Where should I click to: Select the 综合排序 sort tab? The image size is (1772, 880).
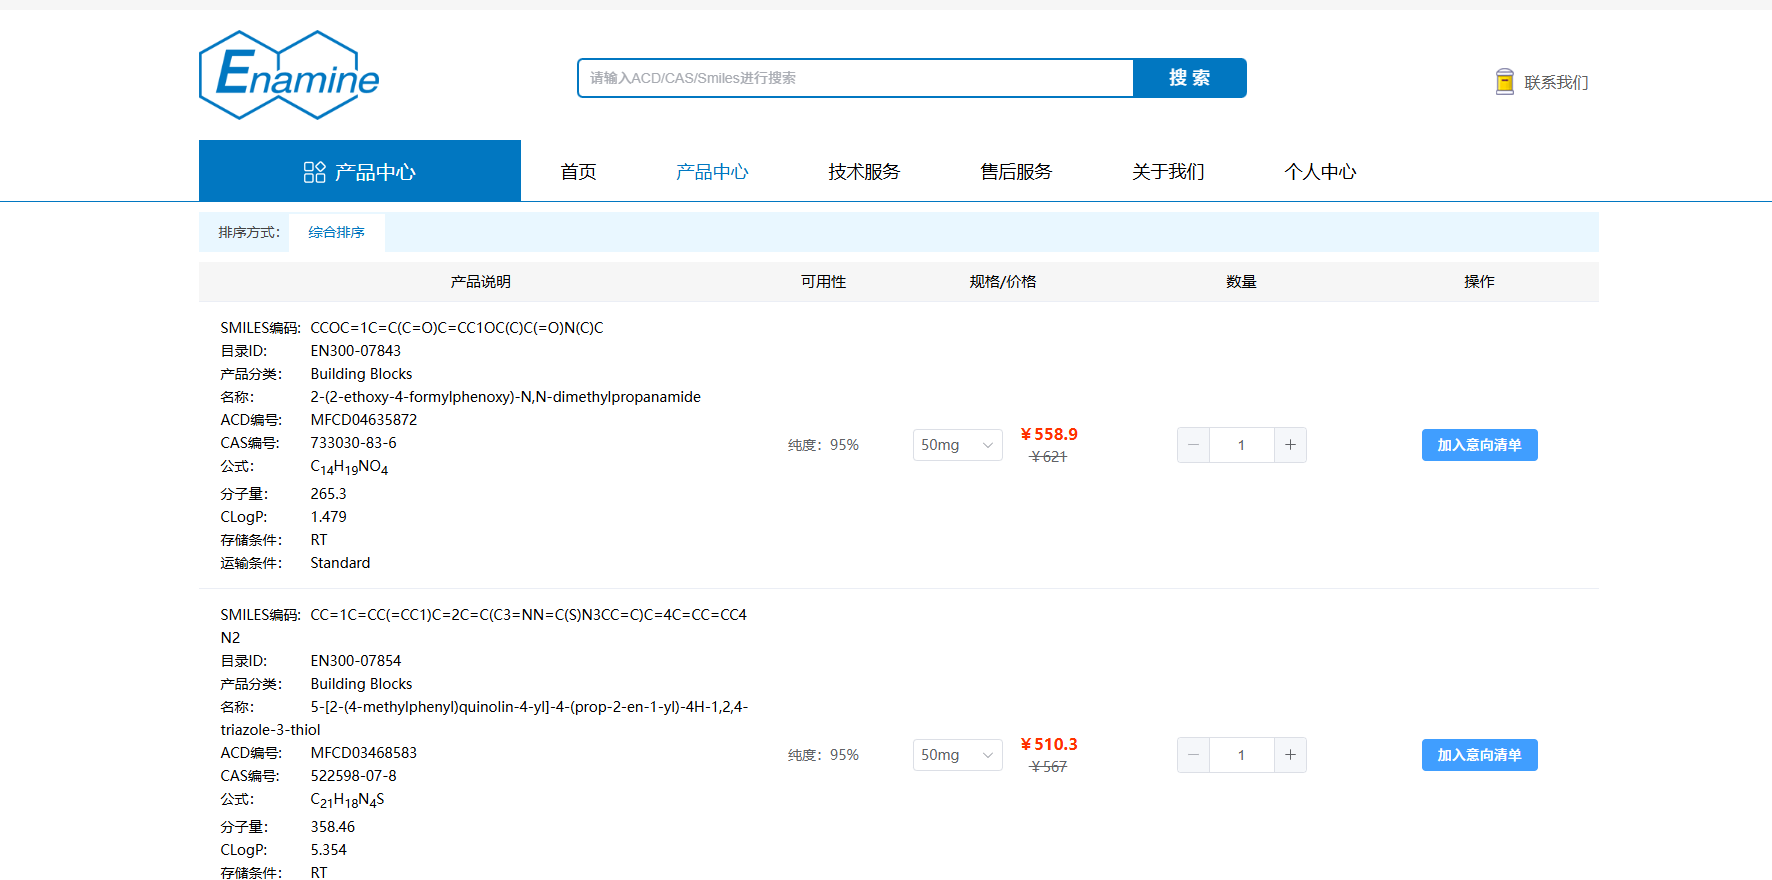pyautogui.click(x=336, y=232)
